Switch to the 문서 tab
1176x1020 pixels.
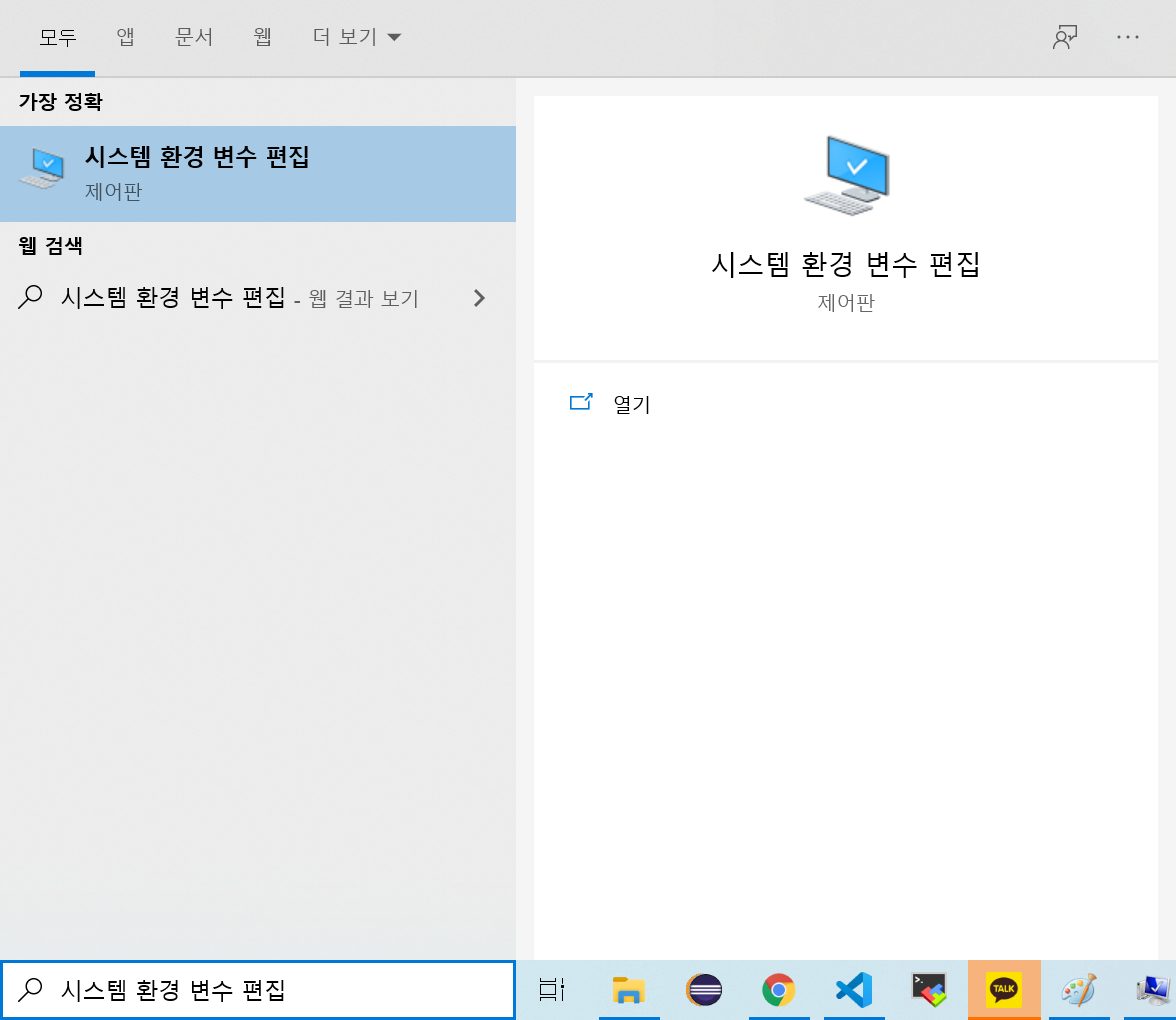194,37
